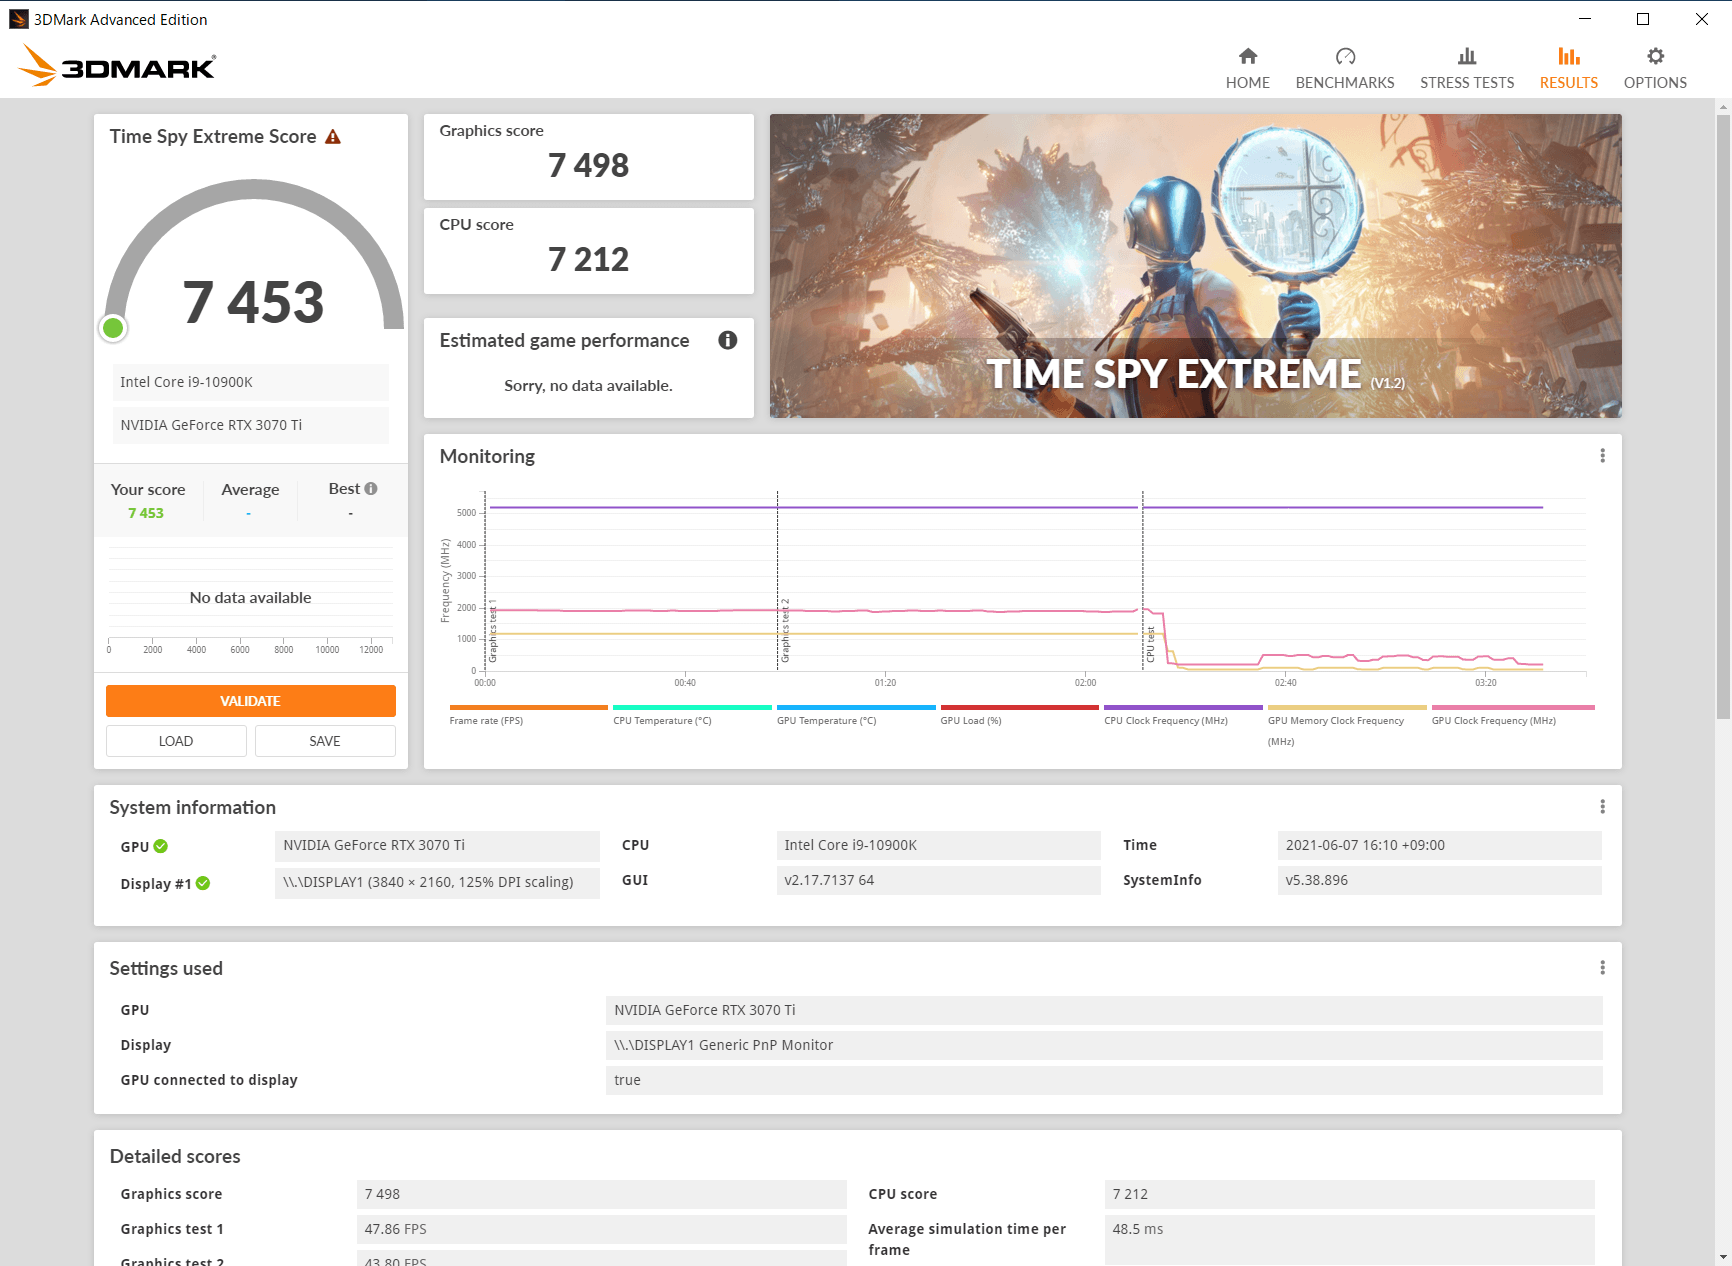Go to the HOME tab
Image resolution: width=1732 pixels, height=1266 pixels.
[1247, 68]
